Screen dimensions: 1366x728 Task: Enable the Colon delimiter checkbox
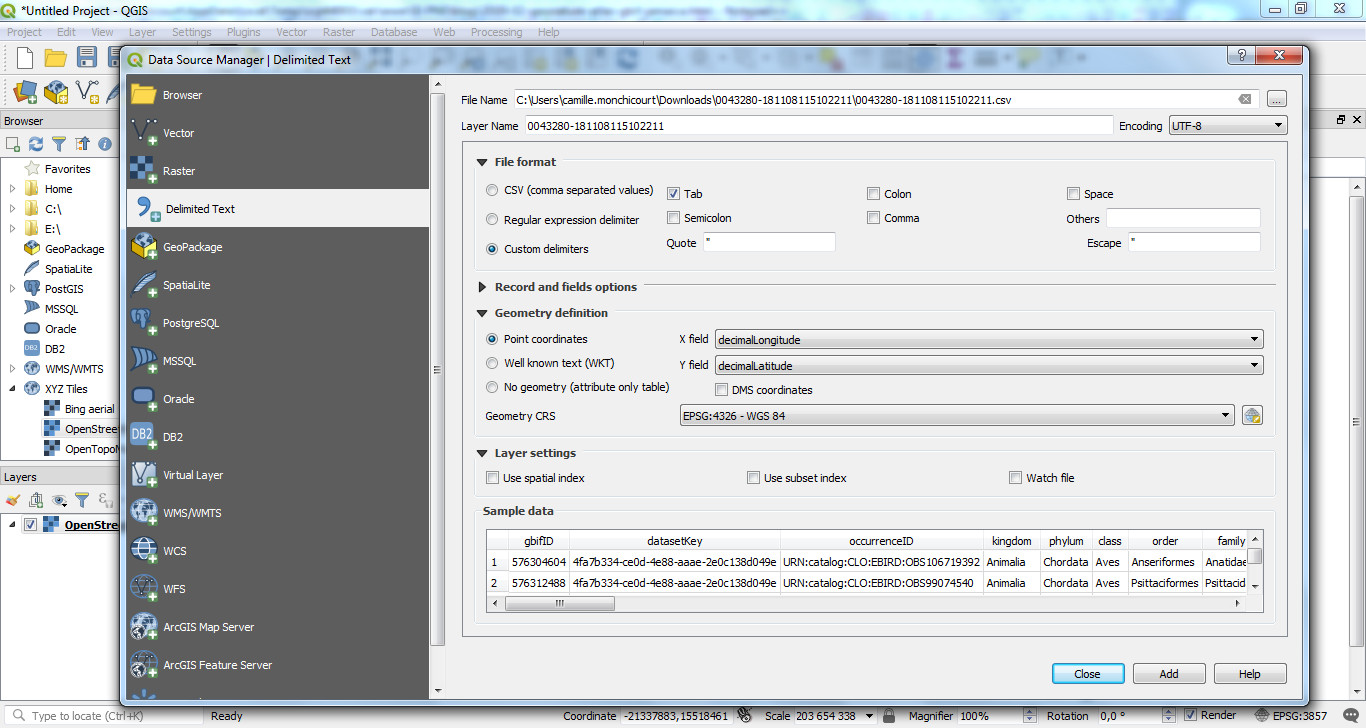coord(874,194)
